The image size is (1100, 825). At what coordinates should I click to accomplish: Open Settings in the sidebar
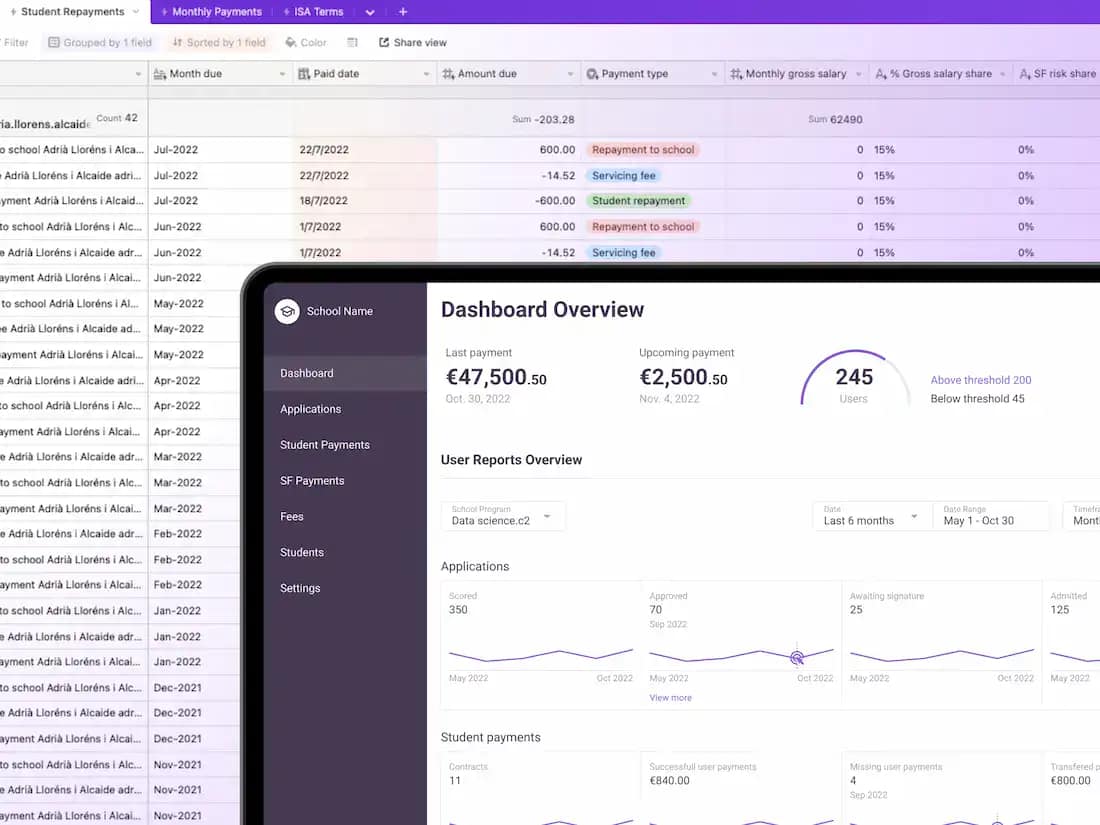(300, 588)
